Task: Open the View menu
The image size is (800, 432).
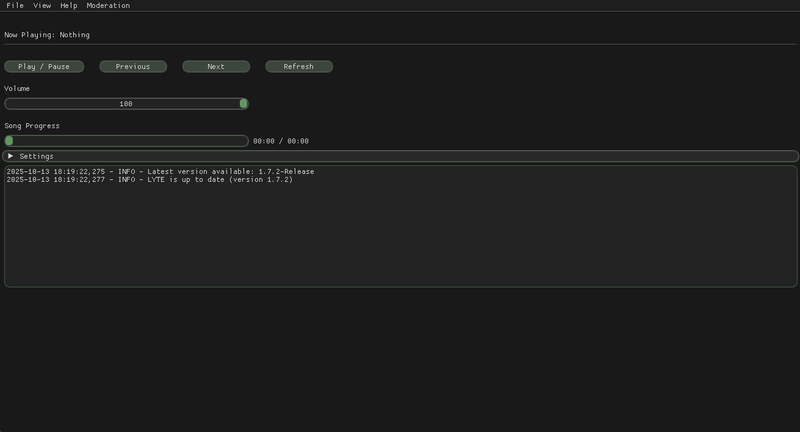Action: tap(42, 6)
